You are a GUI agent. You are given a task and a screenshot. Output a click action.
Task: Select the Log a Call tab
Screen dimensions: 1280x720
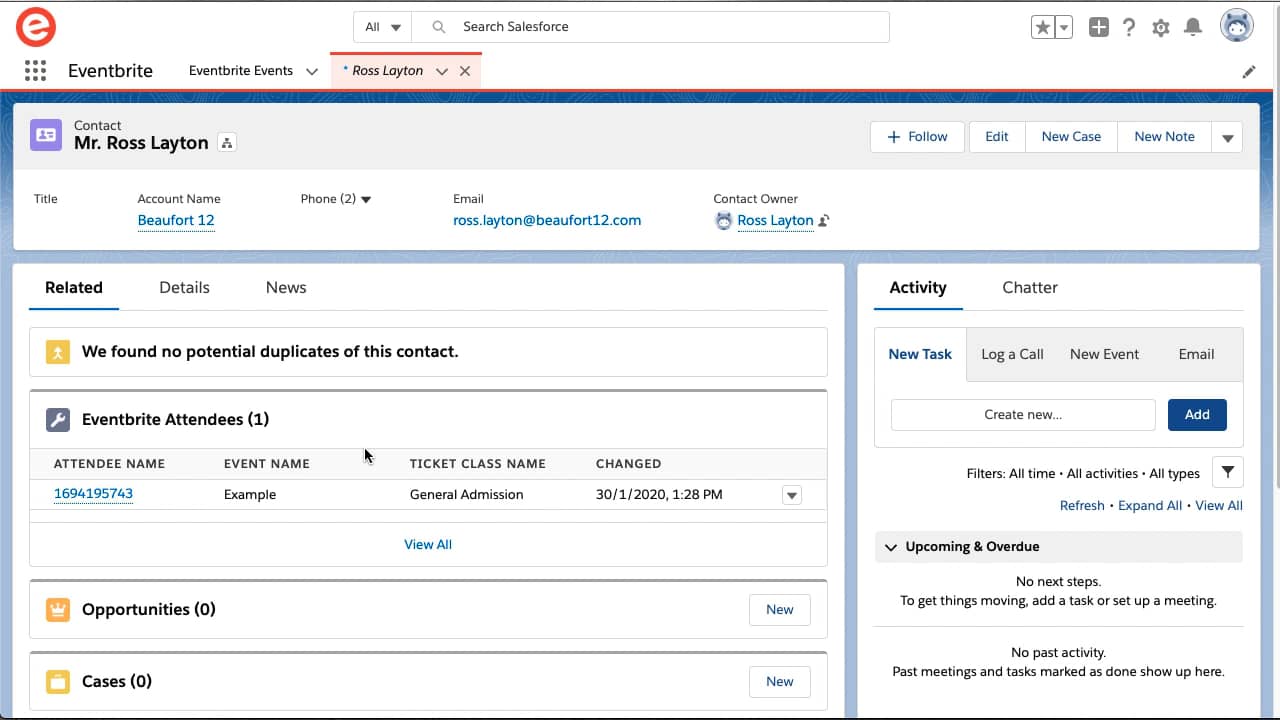1012,354
